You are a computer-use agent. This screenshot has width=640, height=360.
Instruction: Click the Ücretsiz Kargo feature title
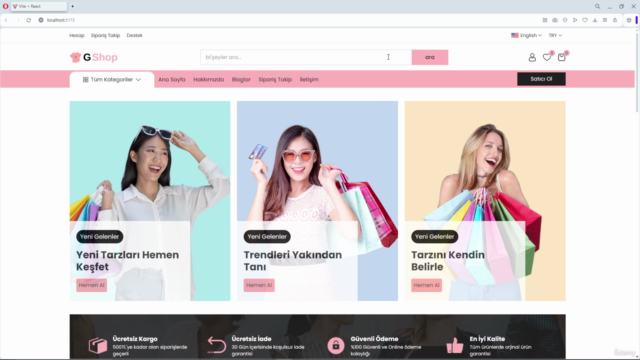tap(135, 339)
